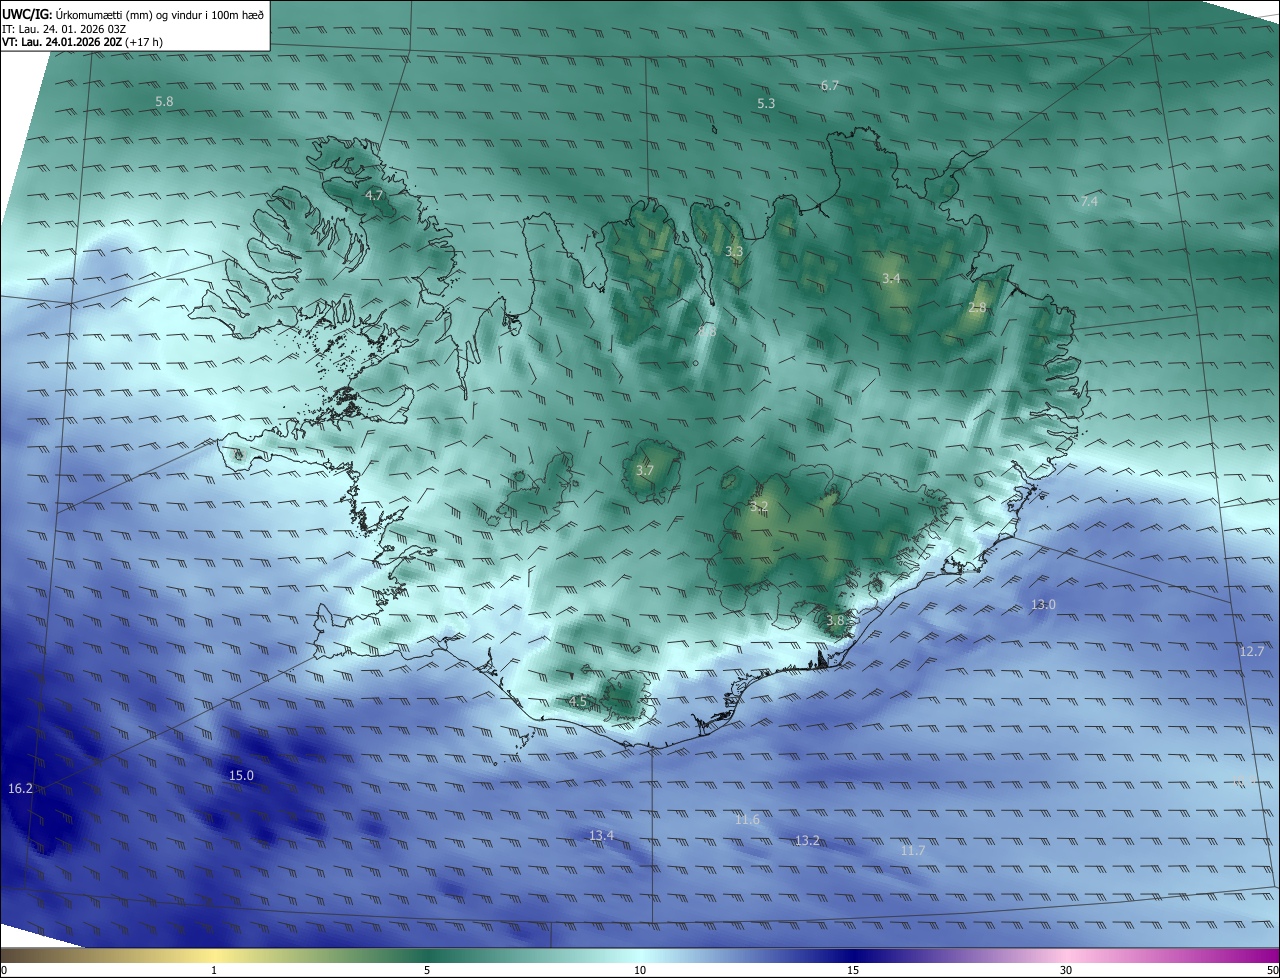Screen dimensions: 1280x978
Task: Click the color scale tick label 1
Action: (214, 970)
